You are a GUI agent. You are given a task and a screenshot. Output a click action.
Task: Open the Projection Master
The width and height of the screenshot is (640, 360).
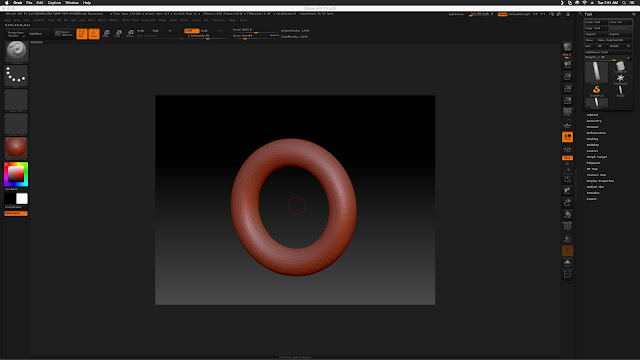tap(16, 34)
